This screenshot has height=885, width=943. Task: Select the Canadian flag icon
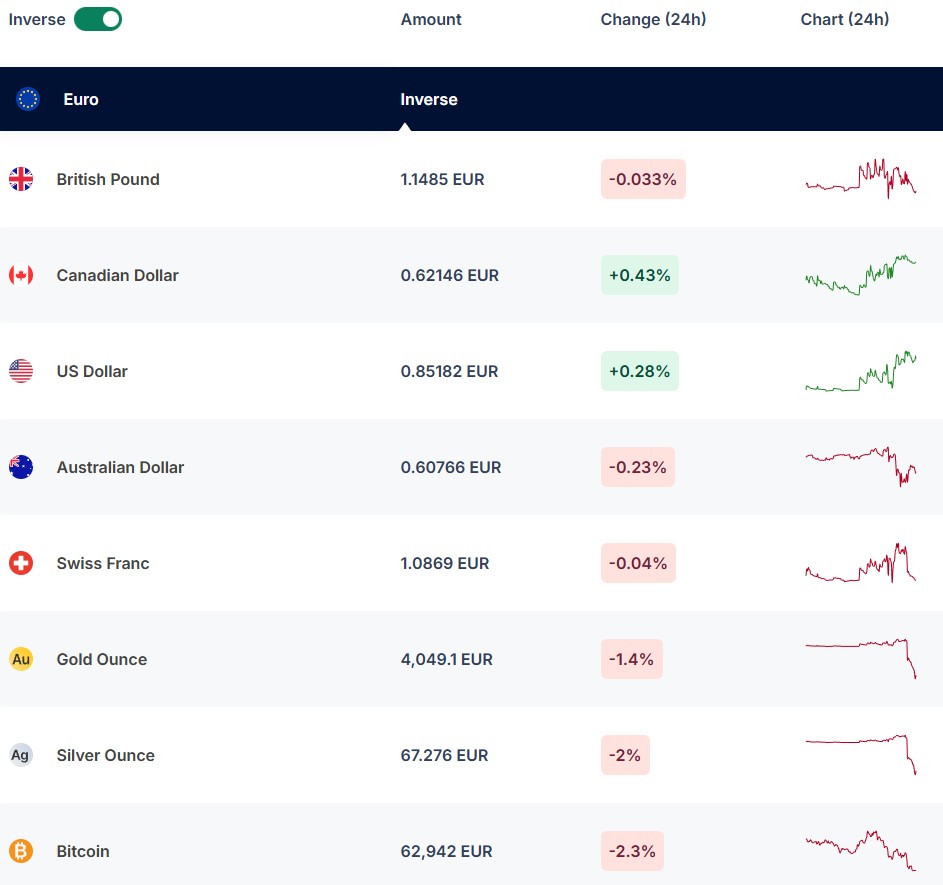coord(21,275)
